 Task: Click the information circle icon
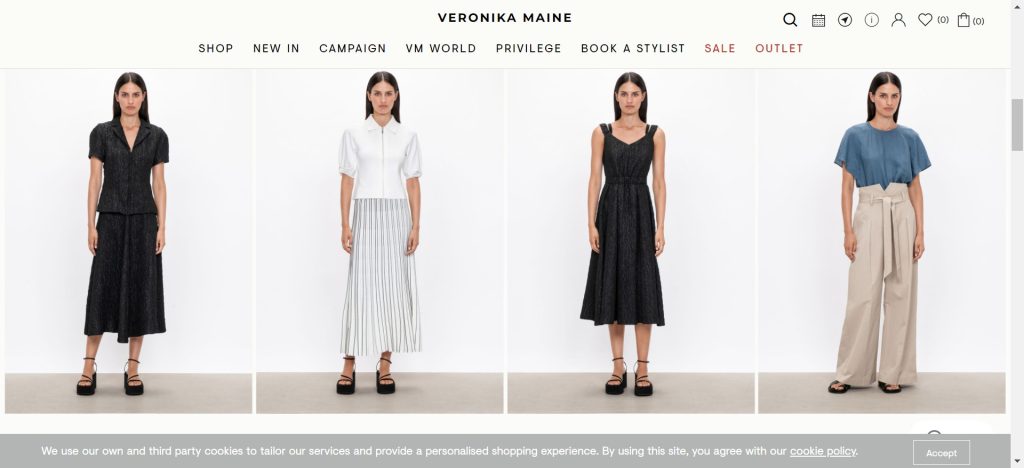pos(872,20)
